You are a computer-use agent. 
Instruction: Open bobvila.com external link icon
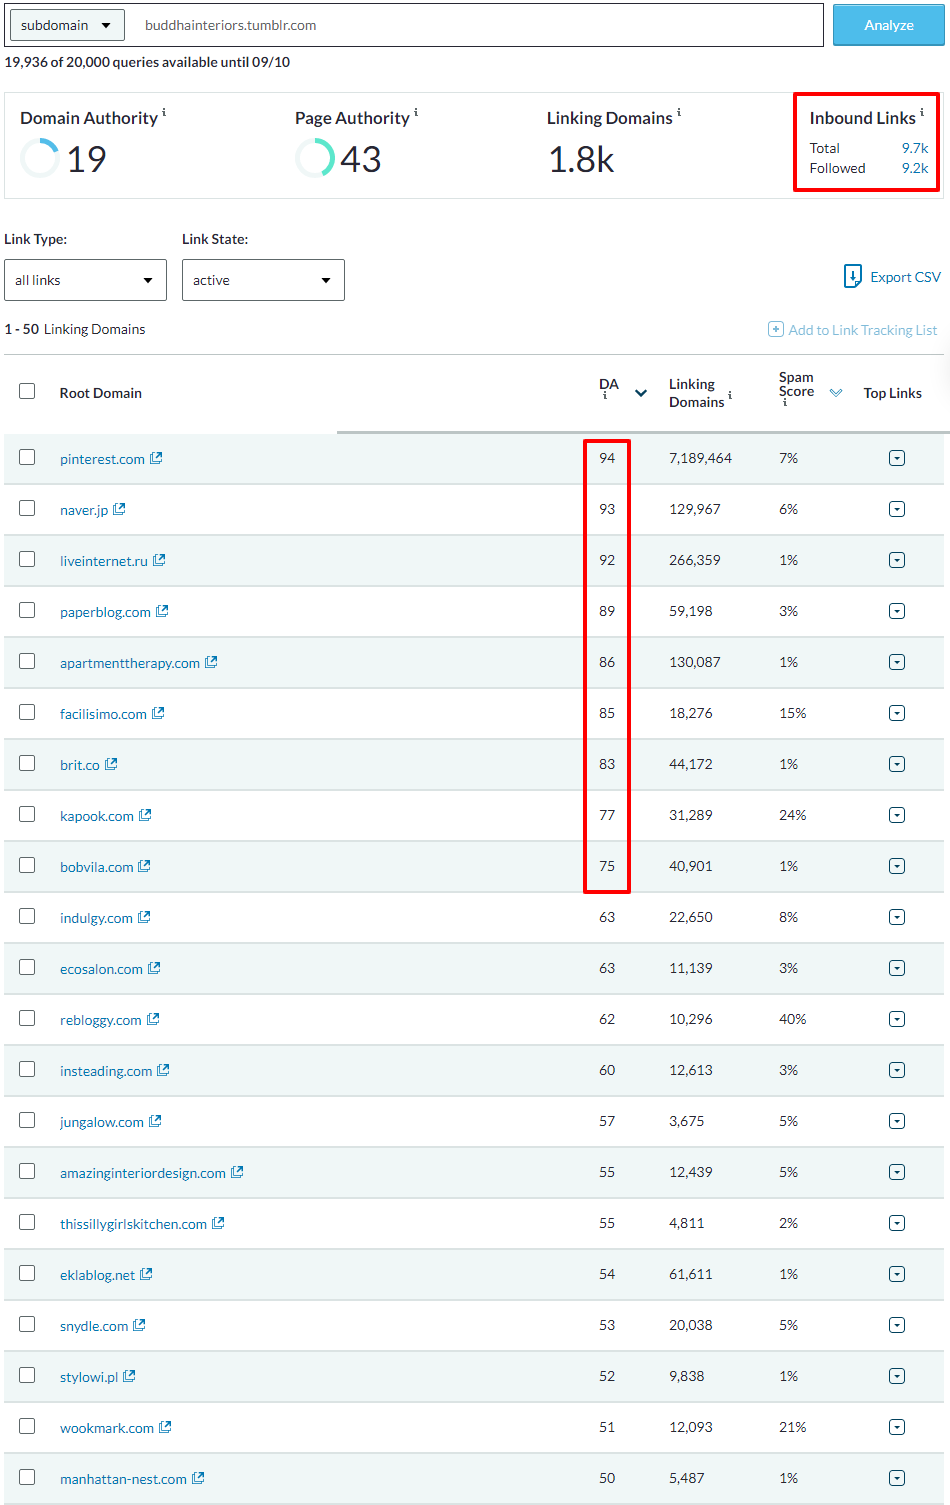[x=144, y=866]
